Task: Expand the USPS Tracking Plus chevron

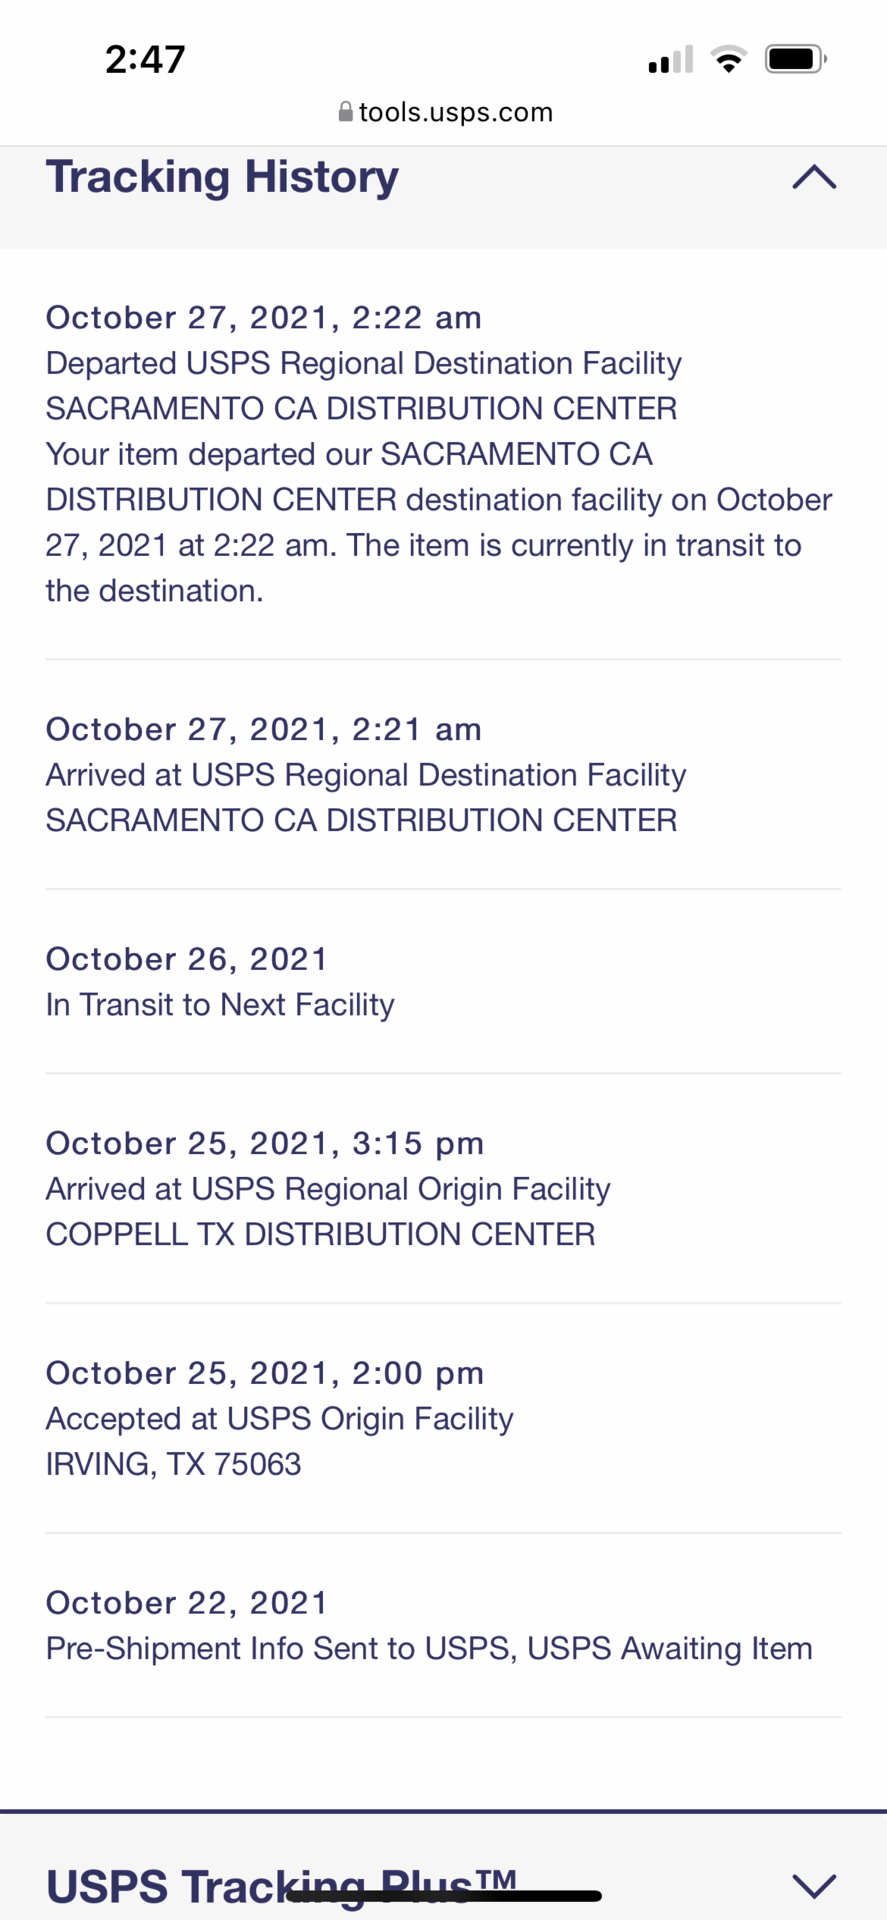Action: click(x=814, y=1886)
